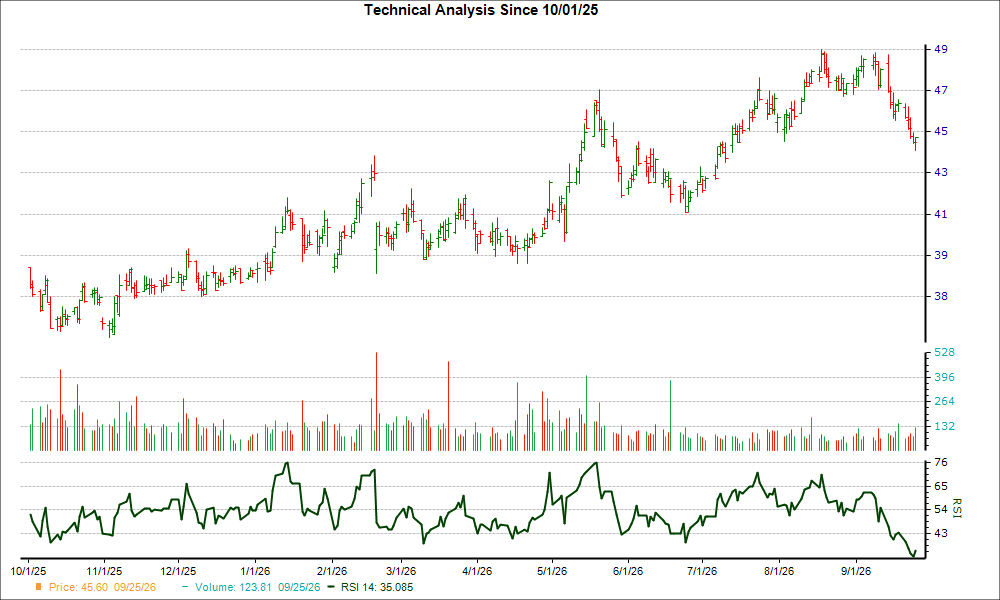Click the price axis label 39
This screenshot has height=600, width=1000.
point(941,255)
